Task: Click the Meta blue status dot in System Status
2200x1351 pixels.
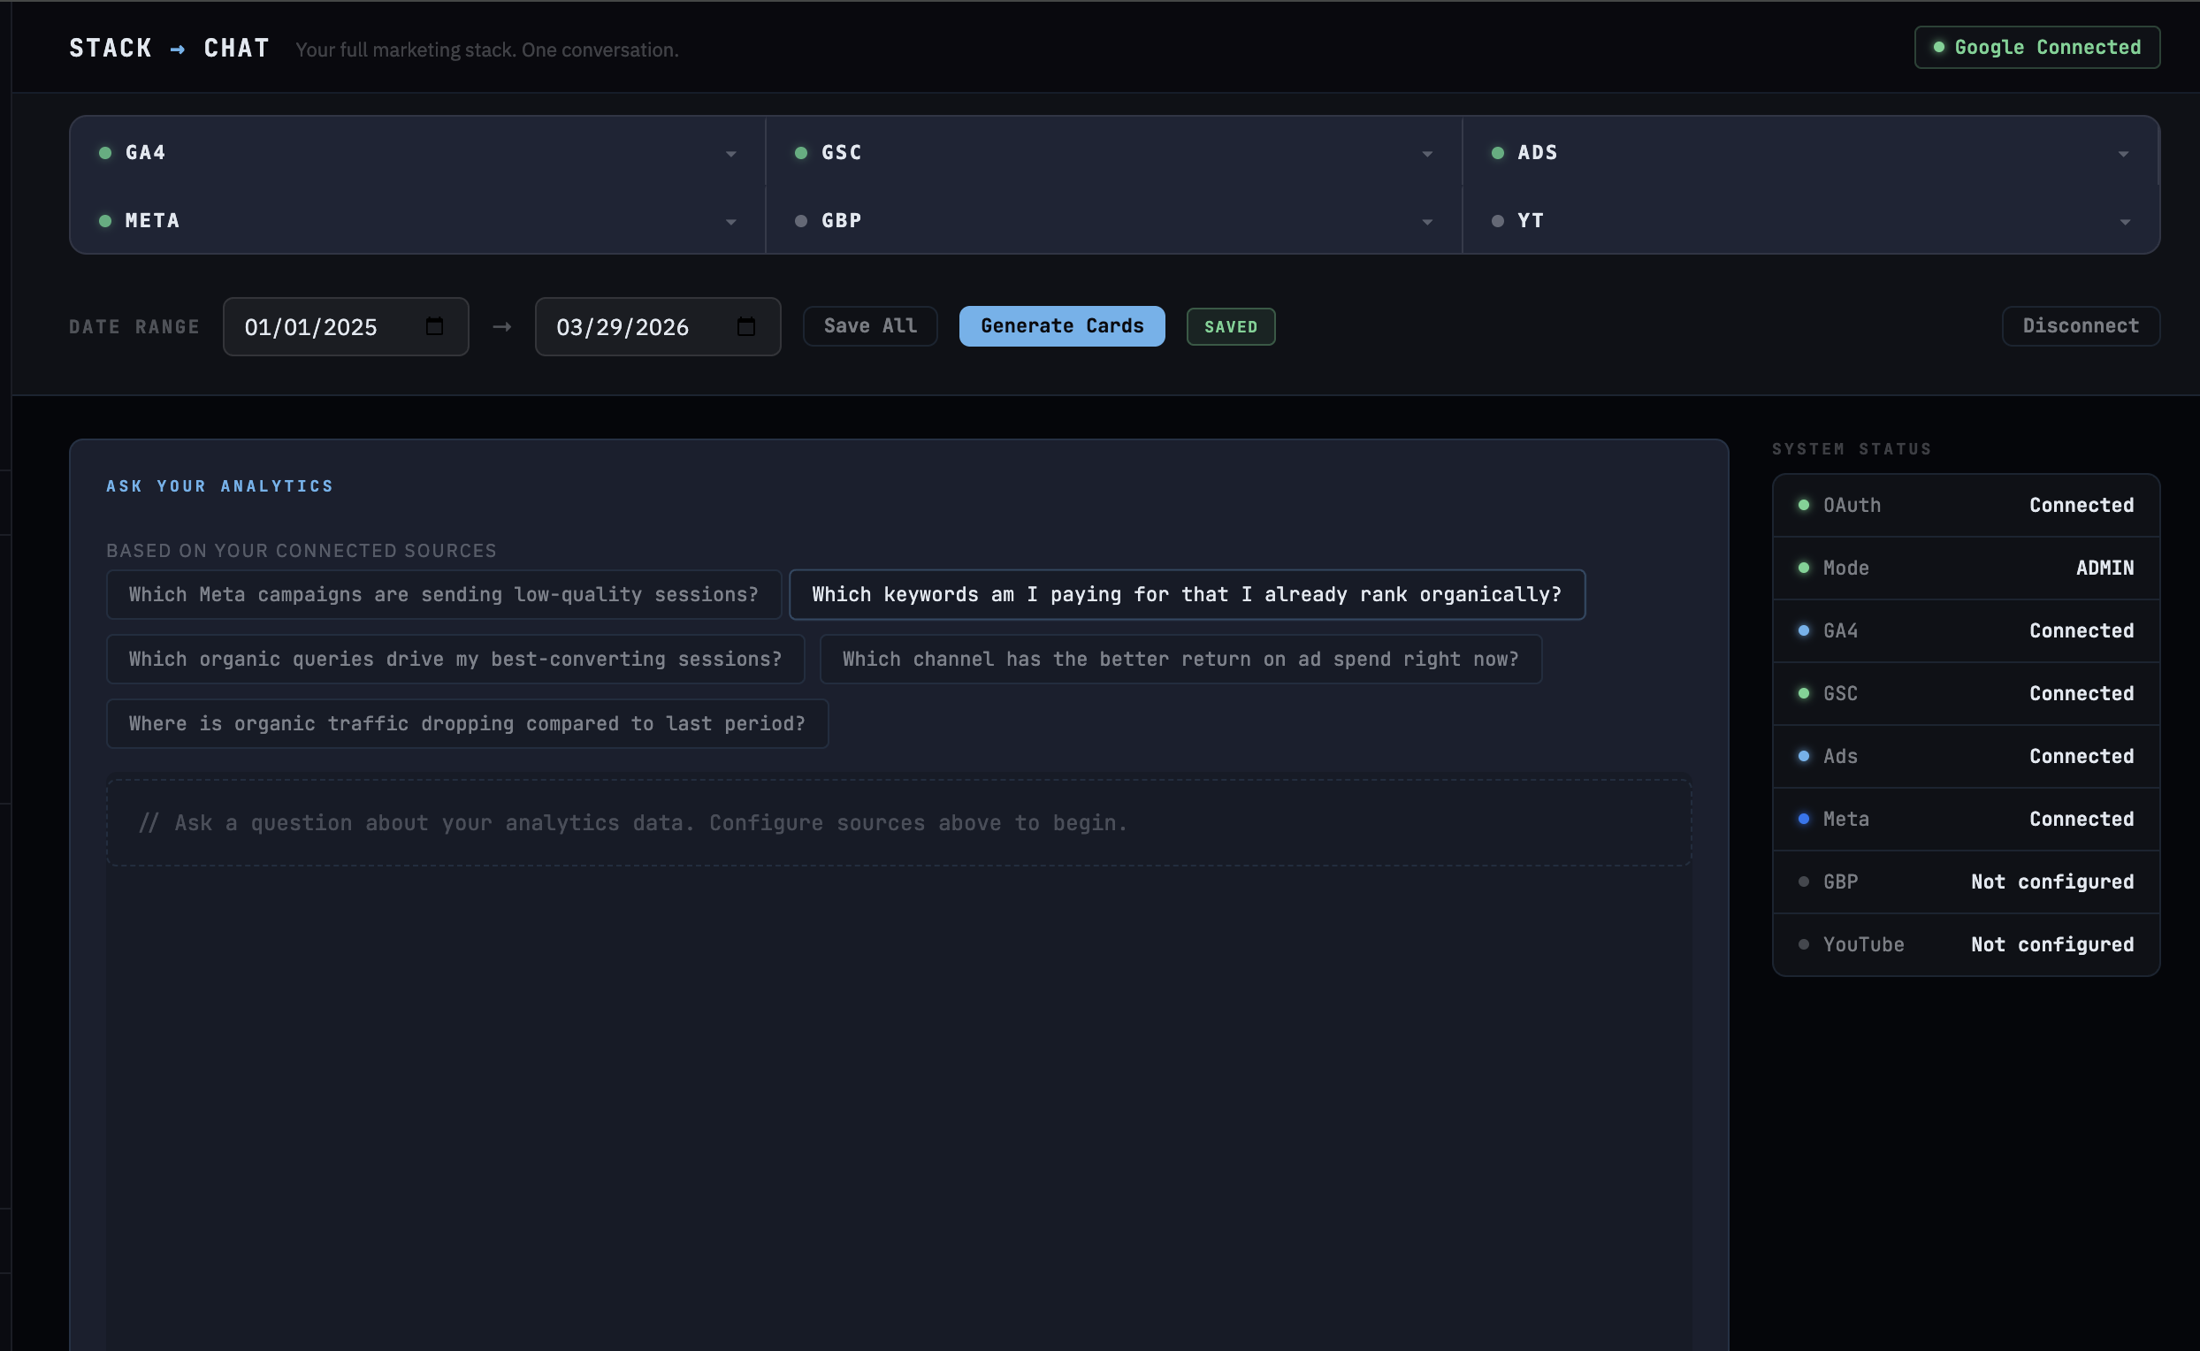Action: 1803,819
